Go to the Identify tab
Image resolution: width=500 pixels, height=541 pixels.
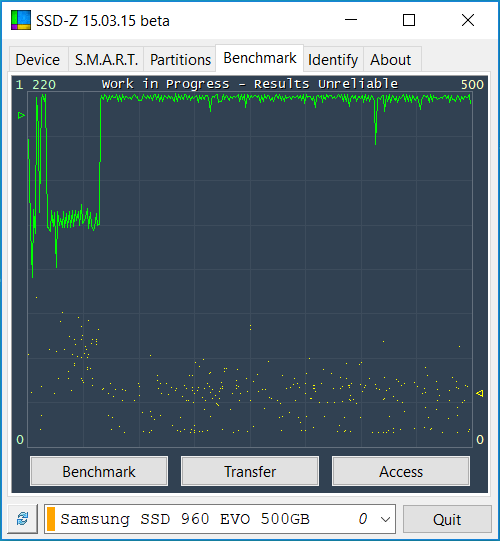click(x=333, y=59)
